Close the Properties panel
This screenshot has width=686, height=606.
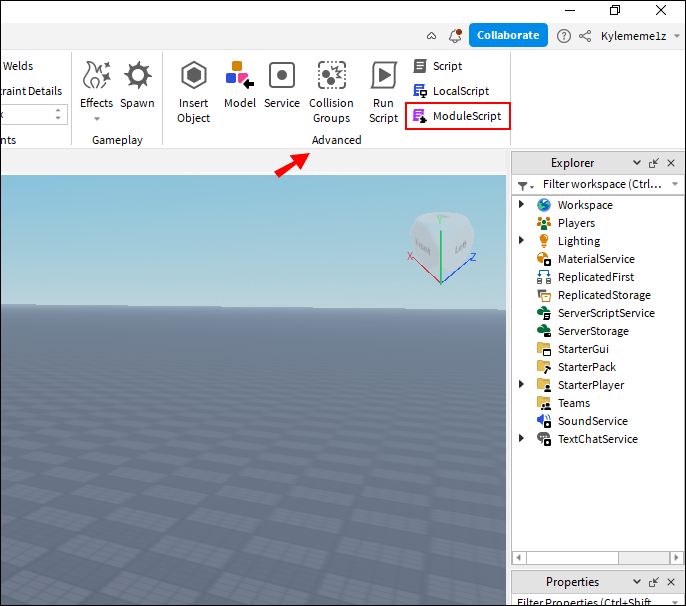671,582
